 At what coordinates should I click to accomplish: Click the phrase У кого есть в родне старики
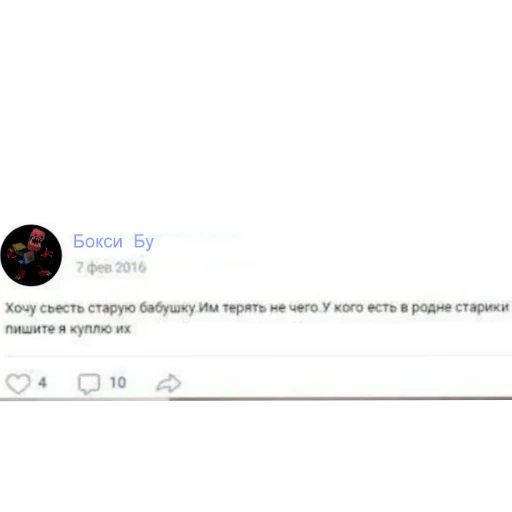[x=416, y=307]
